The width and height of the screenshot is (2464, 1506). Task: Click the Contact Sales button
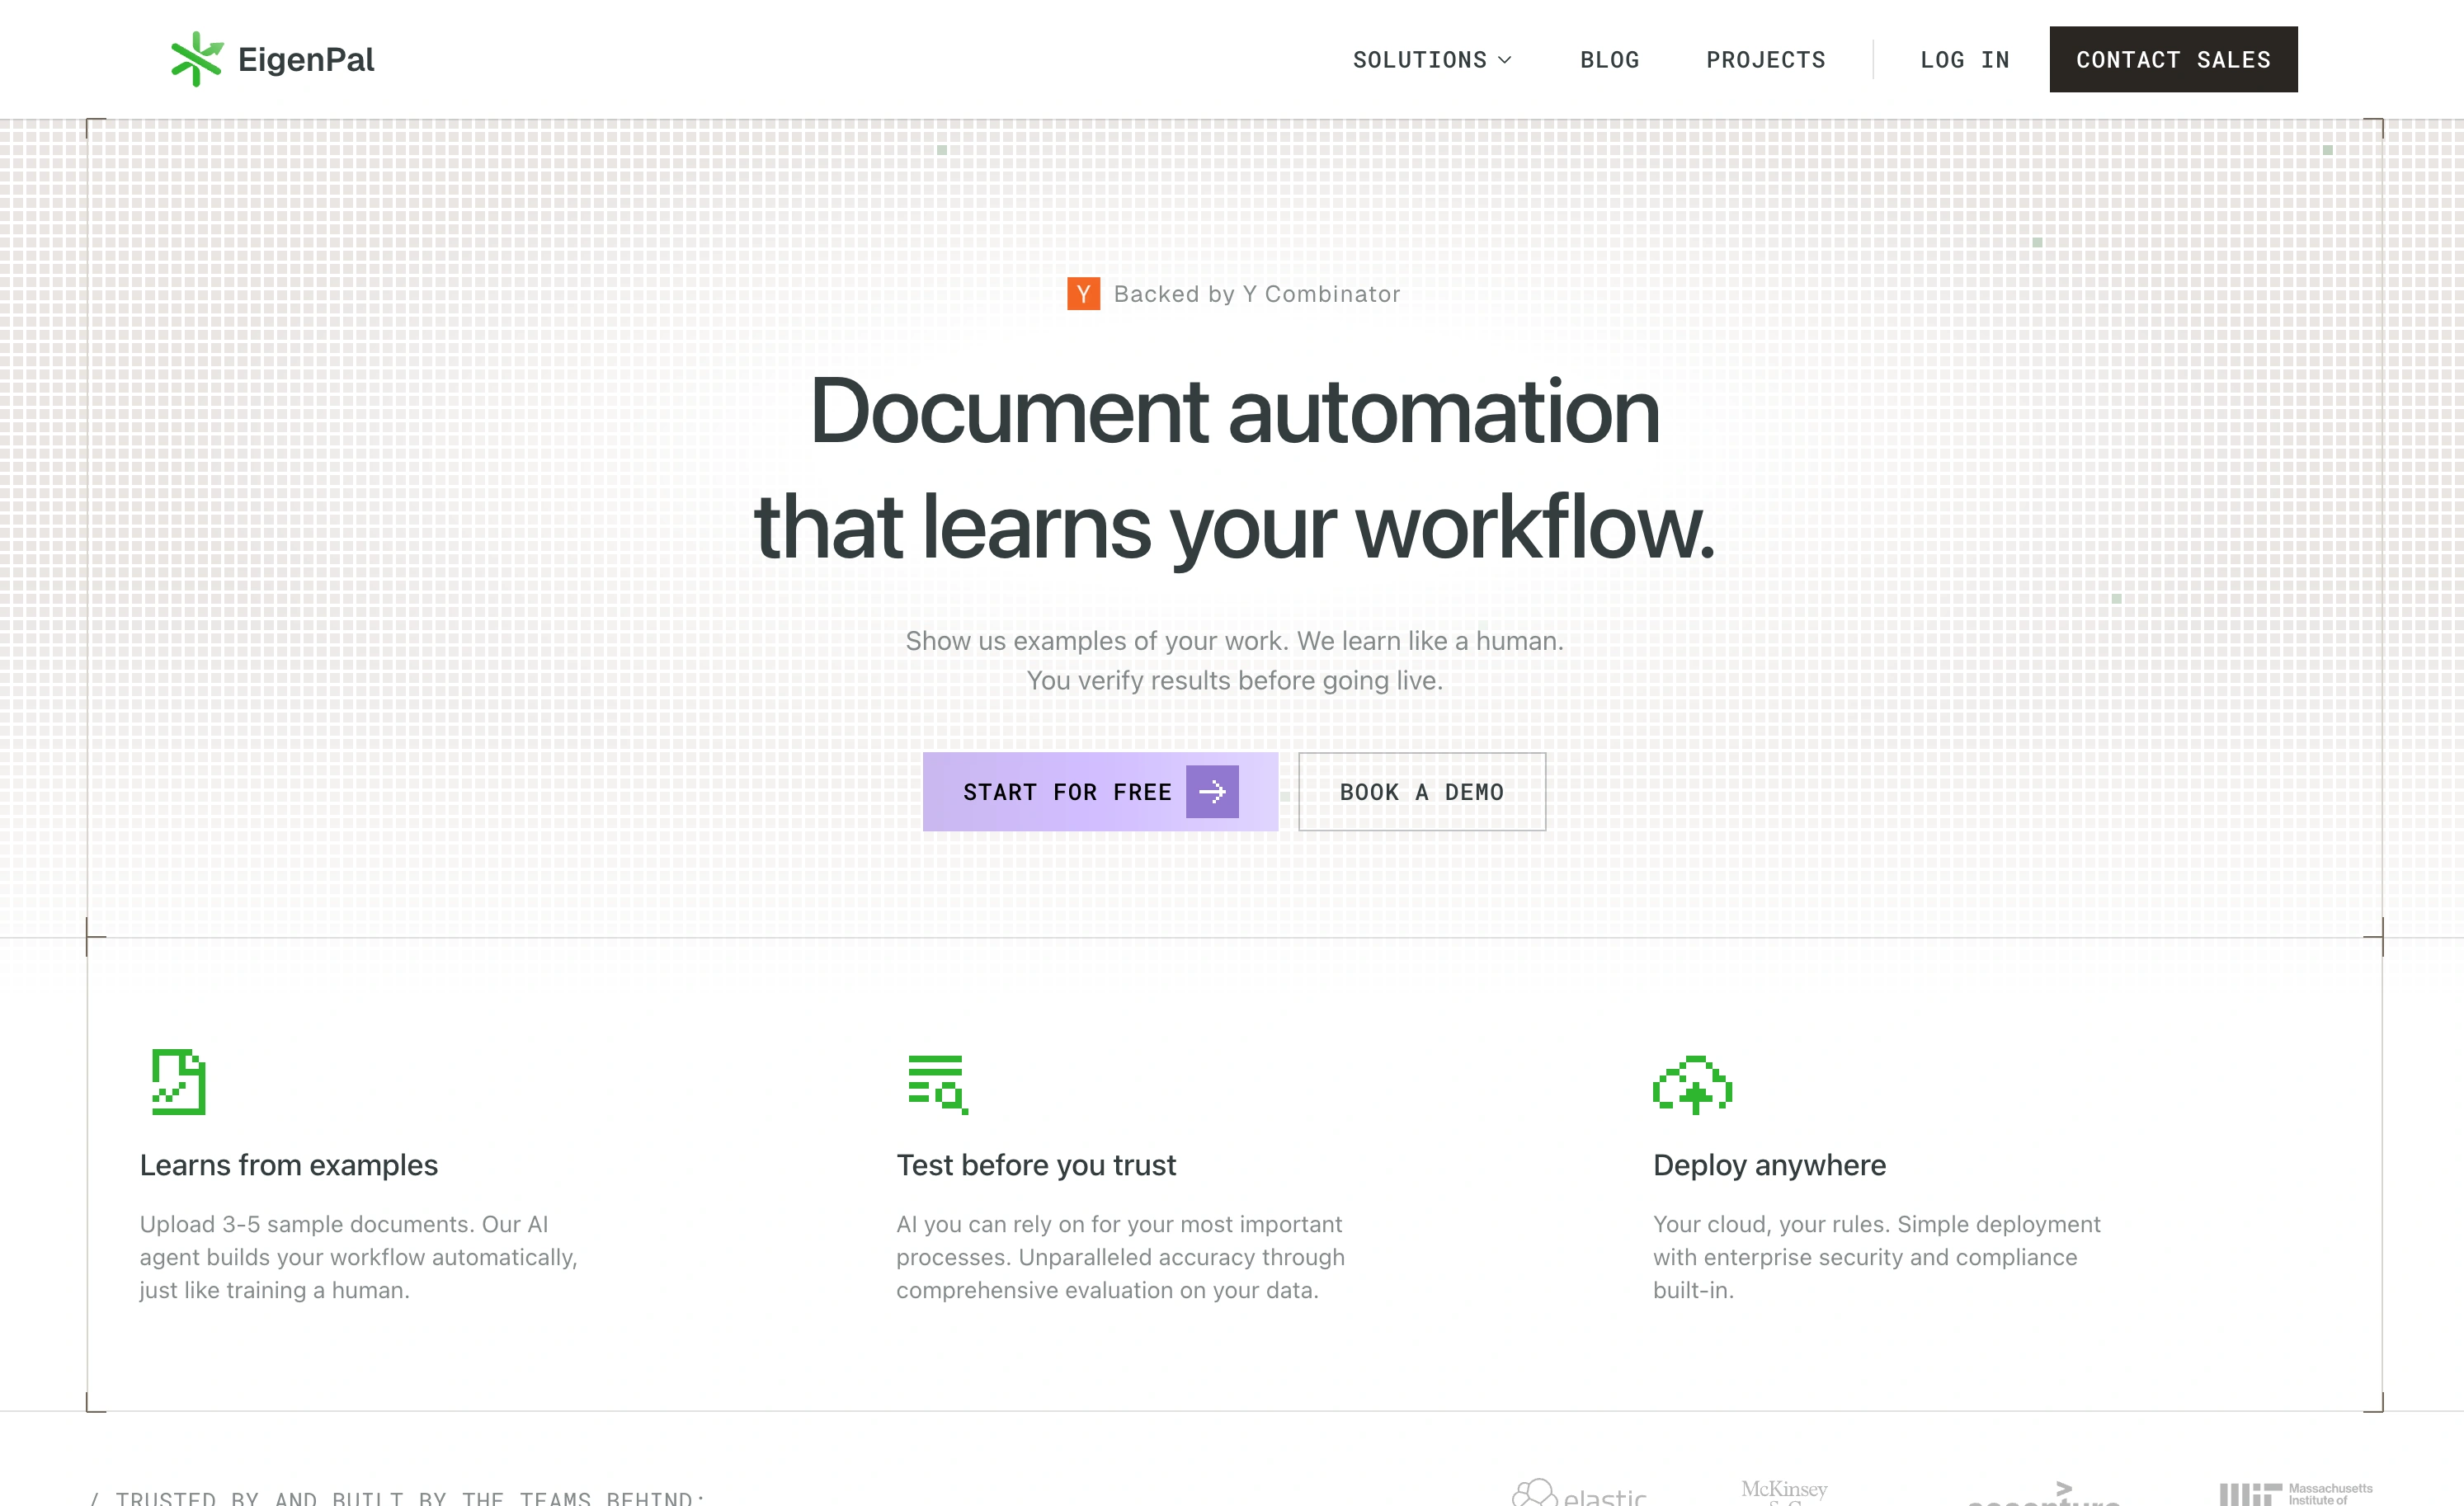[x=2173, y=60]
